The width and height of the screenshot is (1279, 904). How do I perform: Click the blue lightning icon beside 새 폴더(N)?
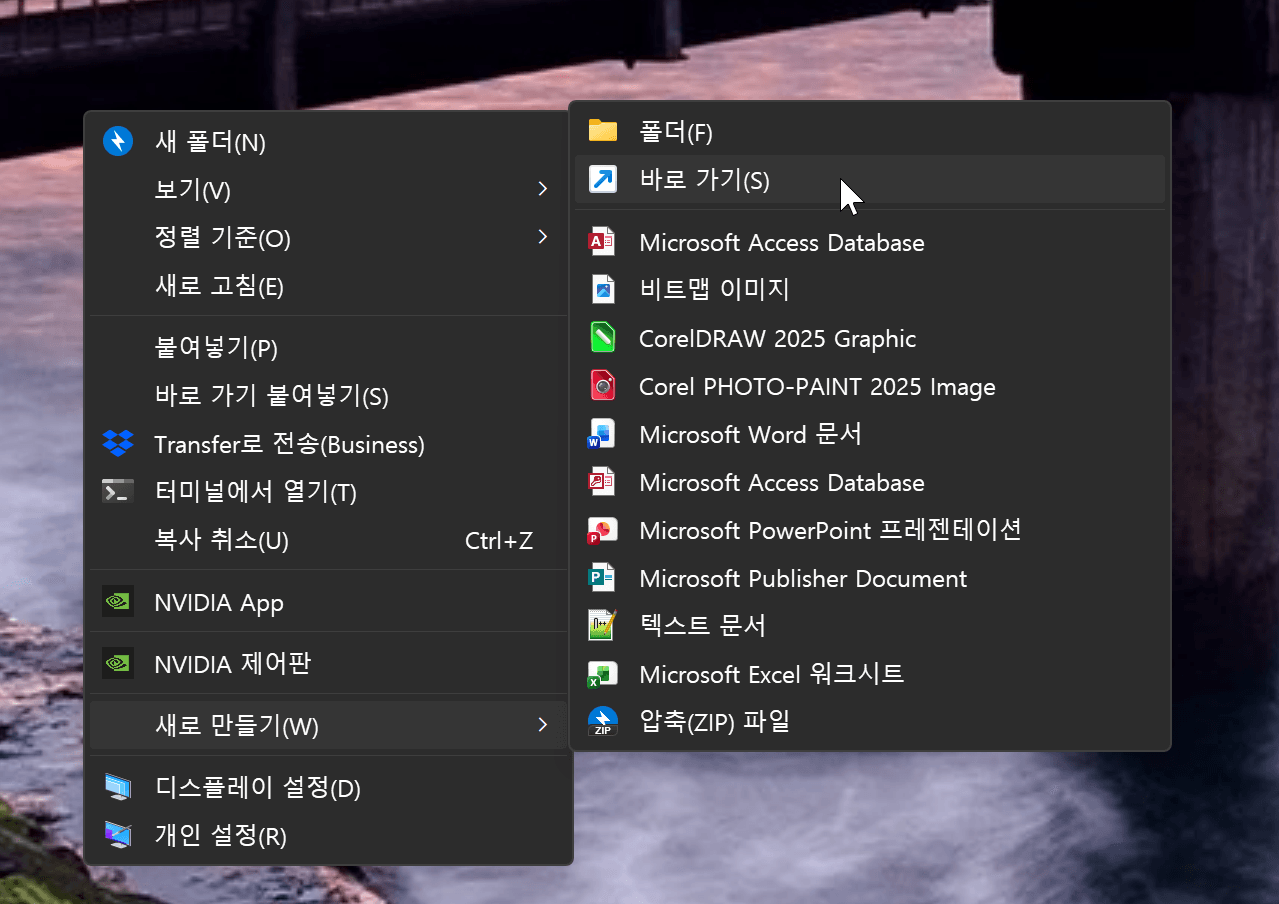(x=118, y=141)
